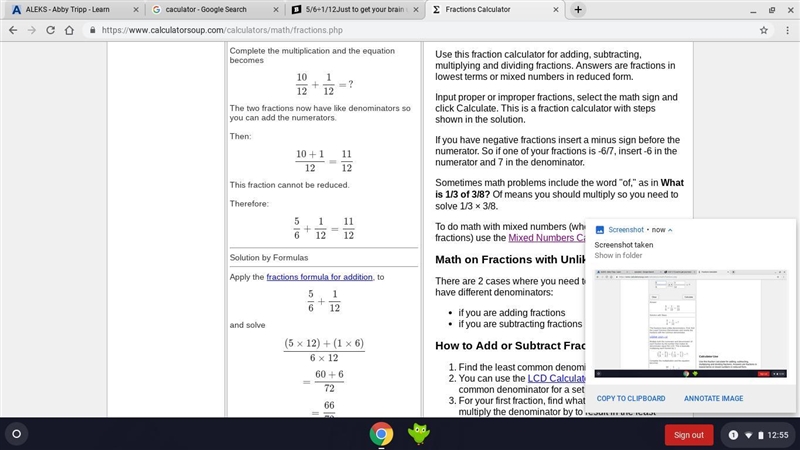Close the 5/6+1/12 brain tab
Viewport: 800px width, 450px height.
(416, 10)
